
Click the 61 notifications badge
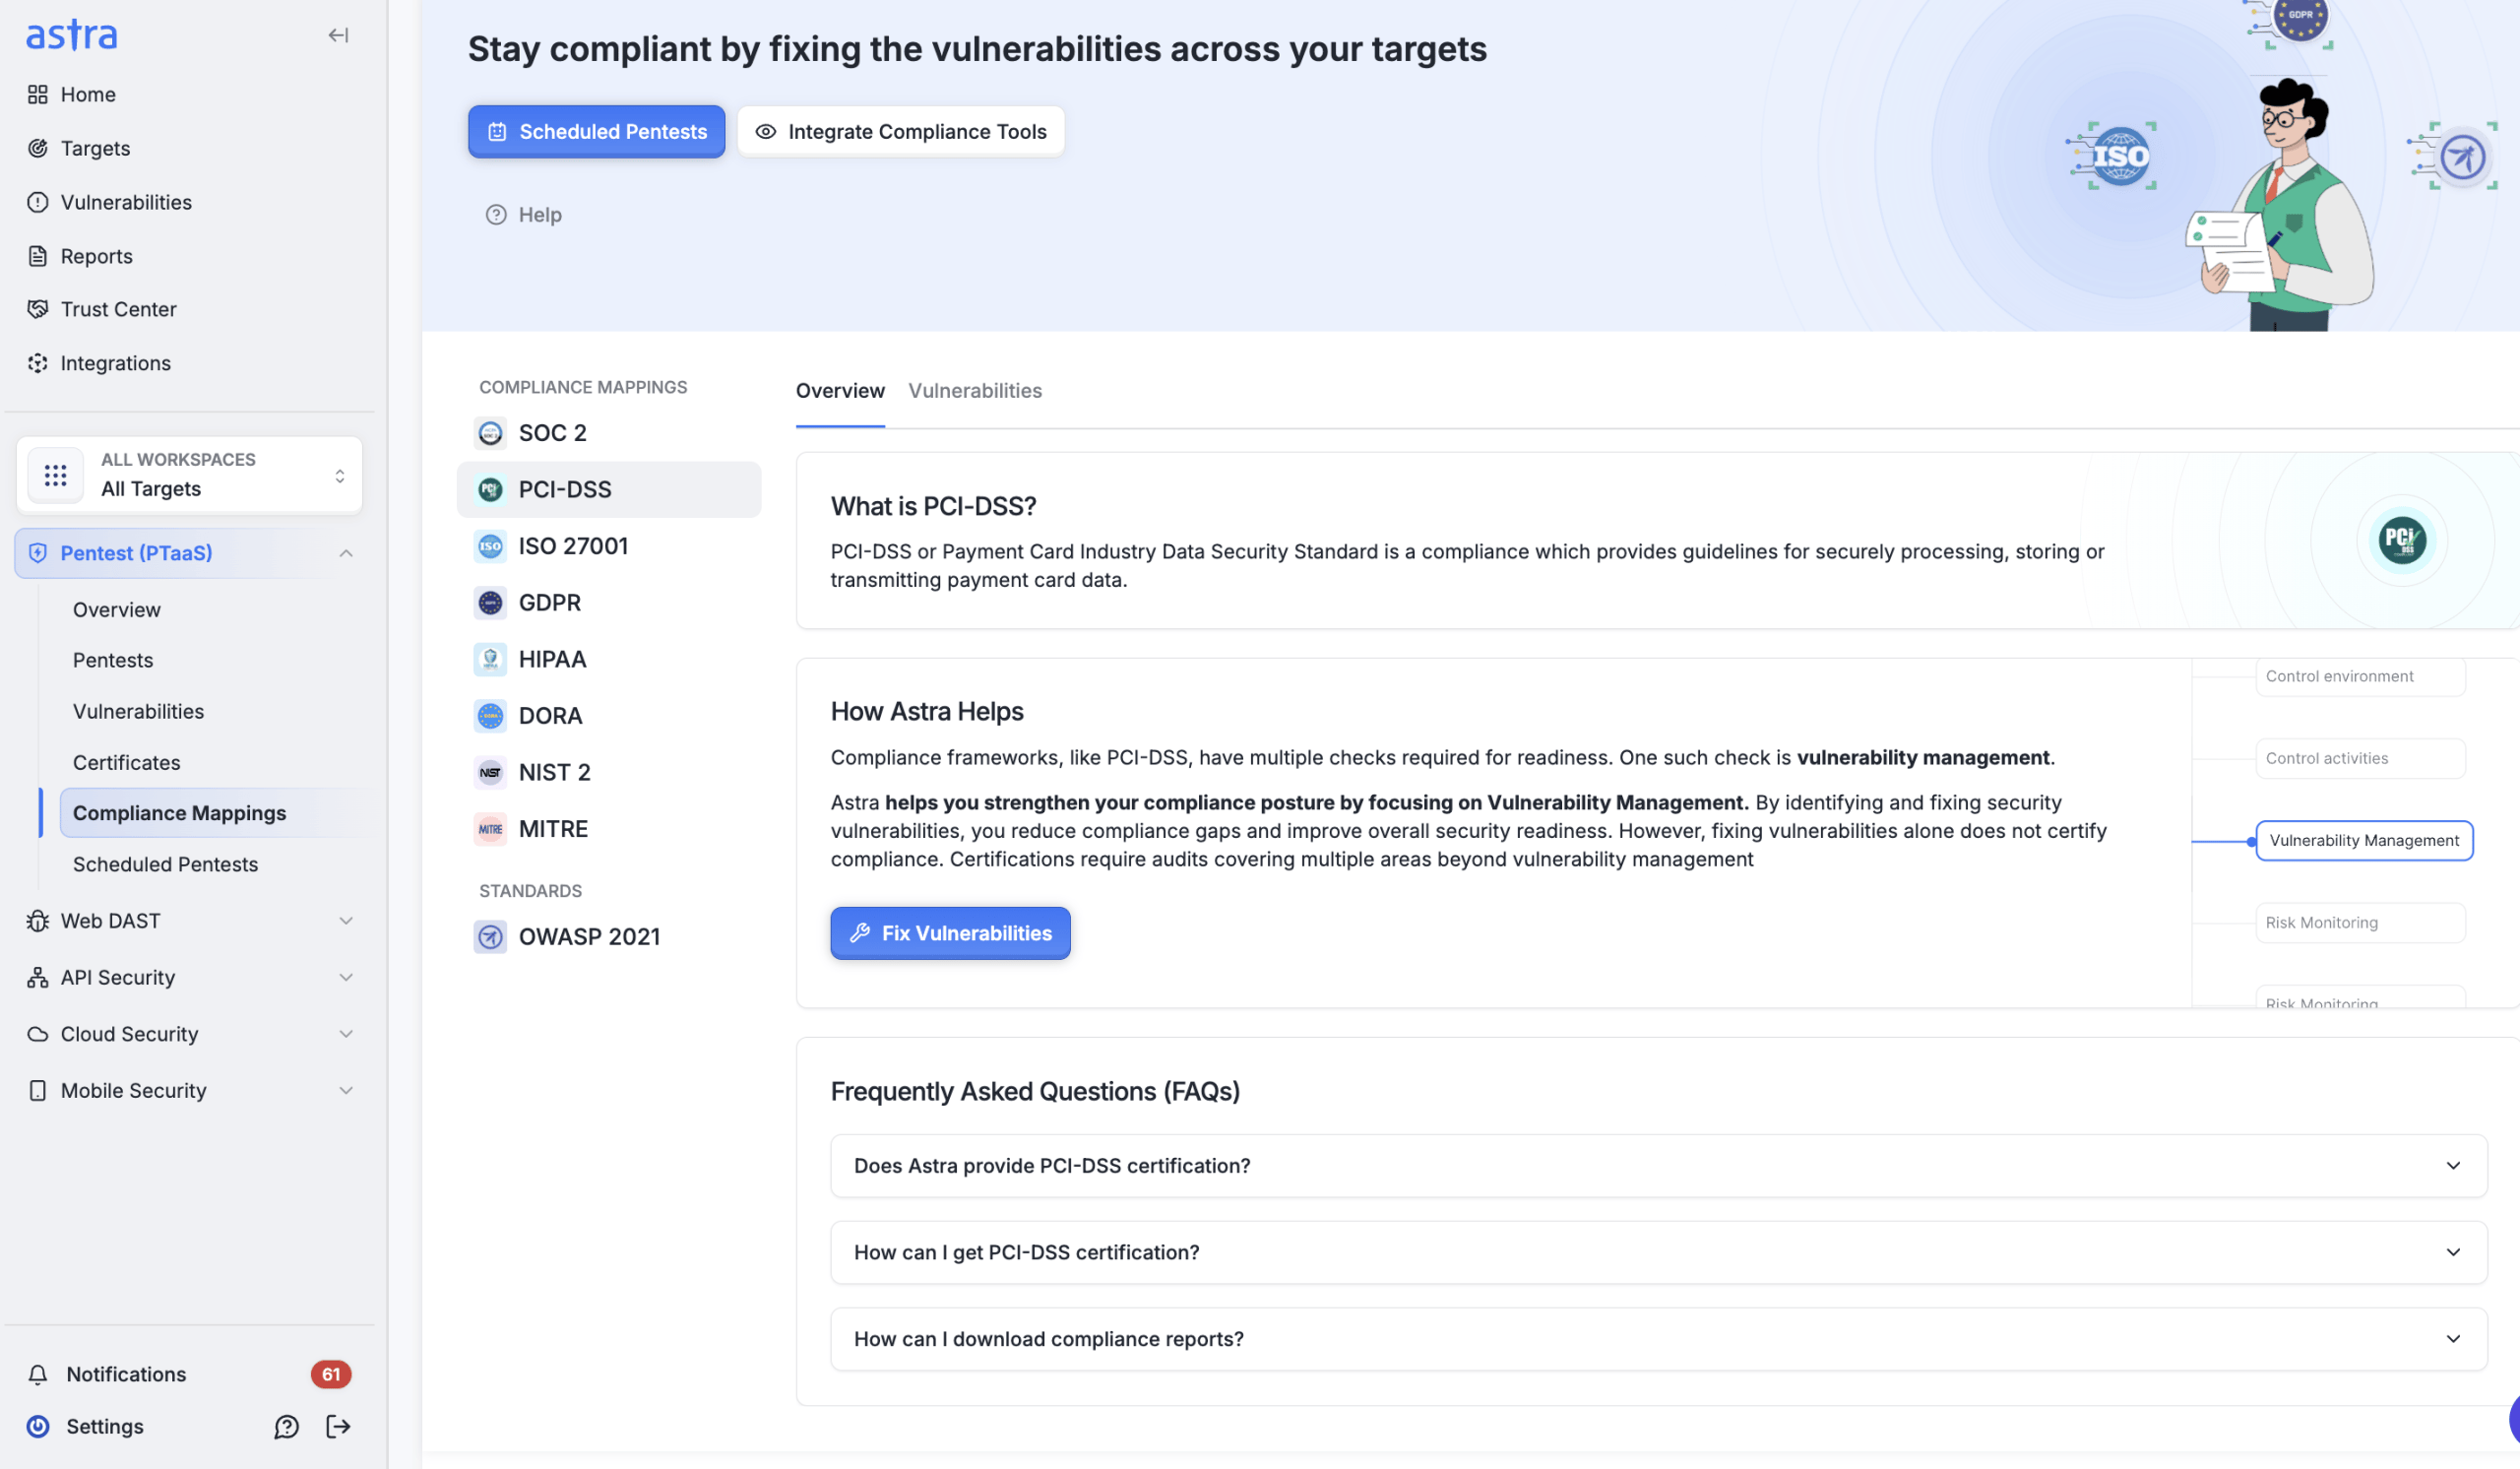(331, 1375)
